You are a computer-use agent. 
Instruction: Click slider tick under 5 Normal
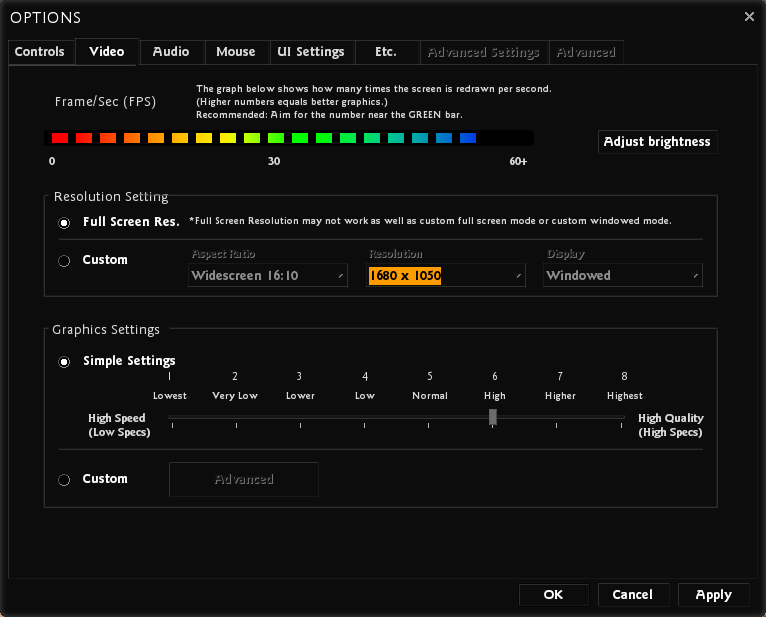coord(428,425)
